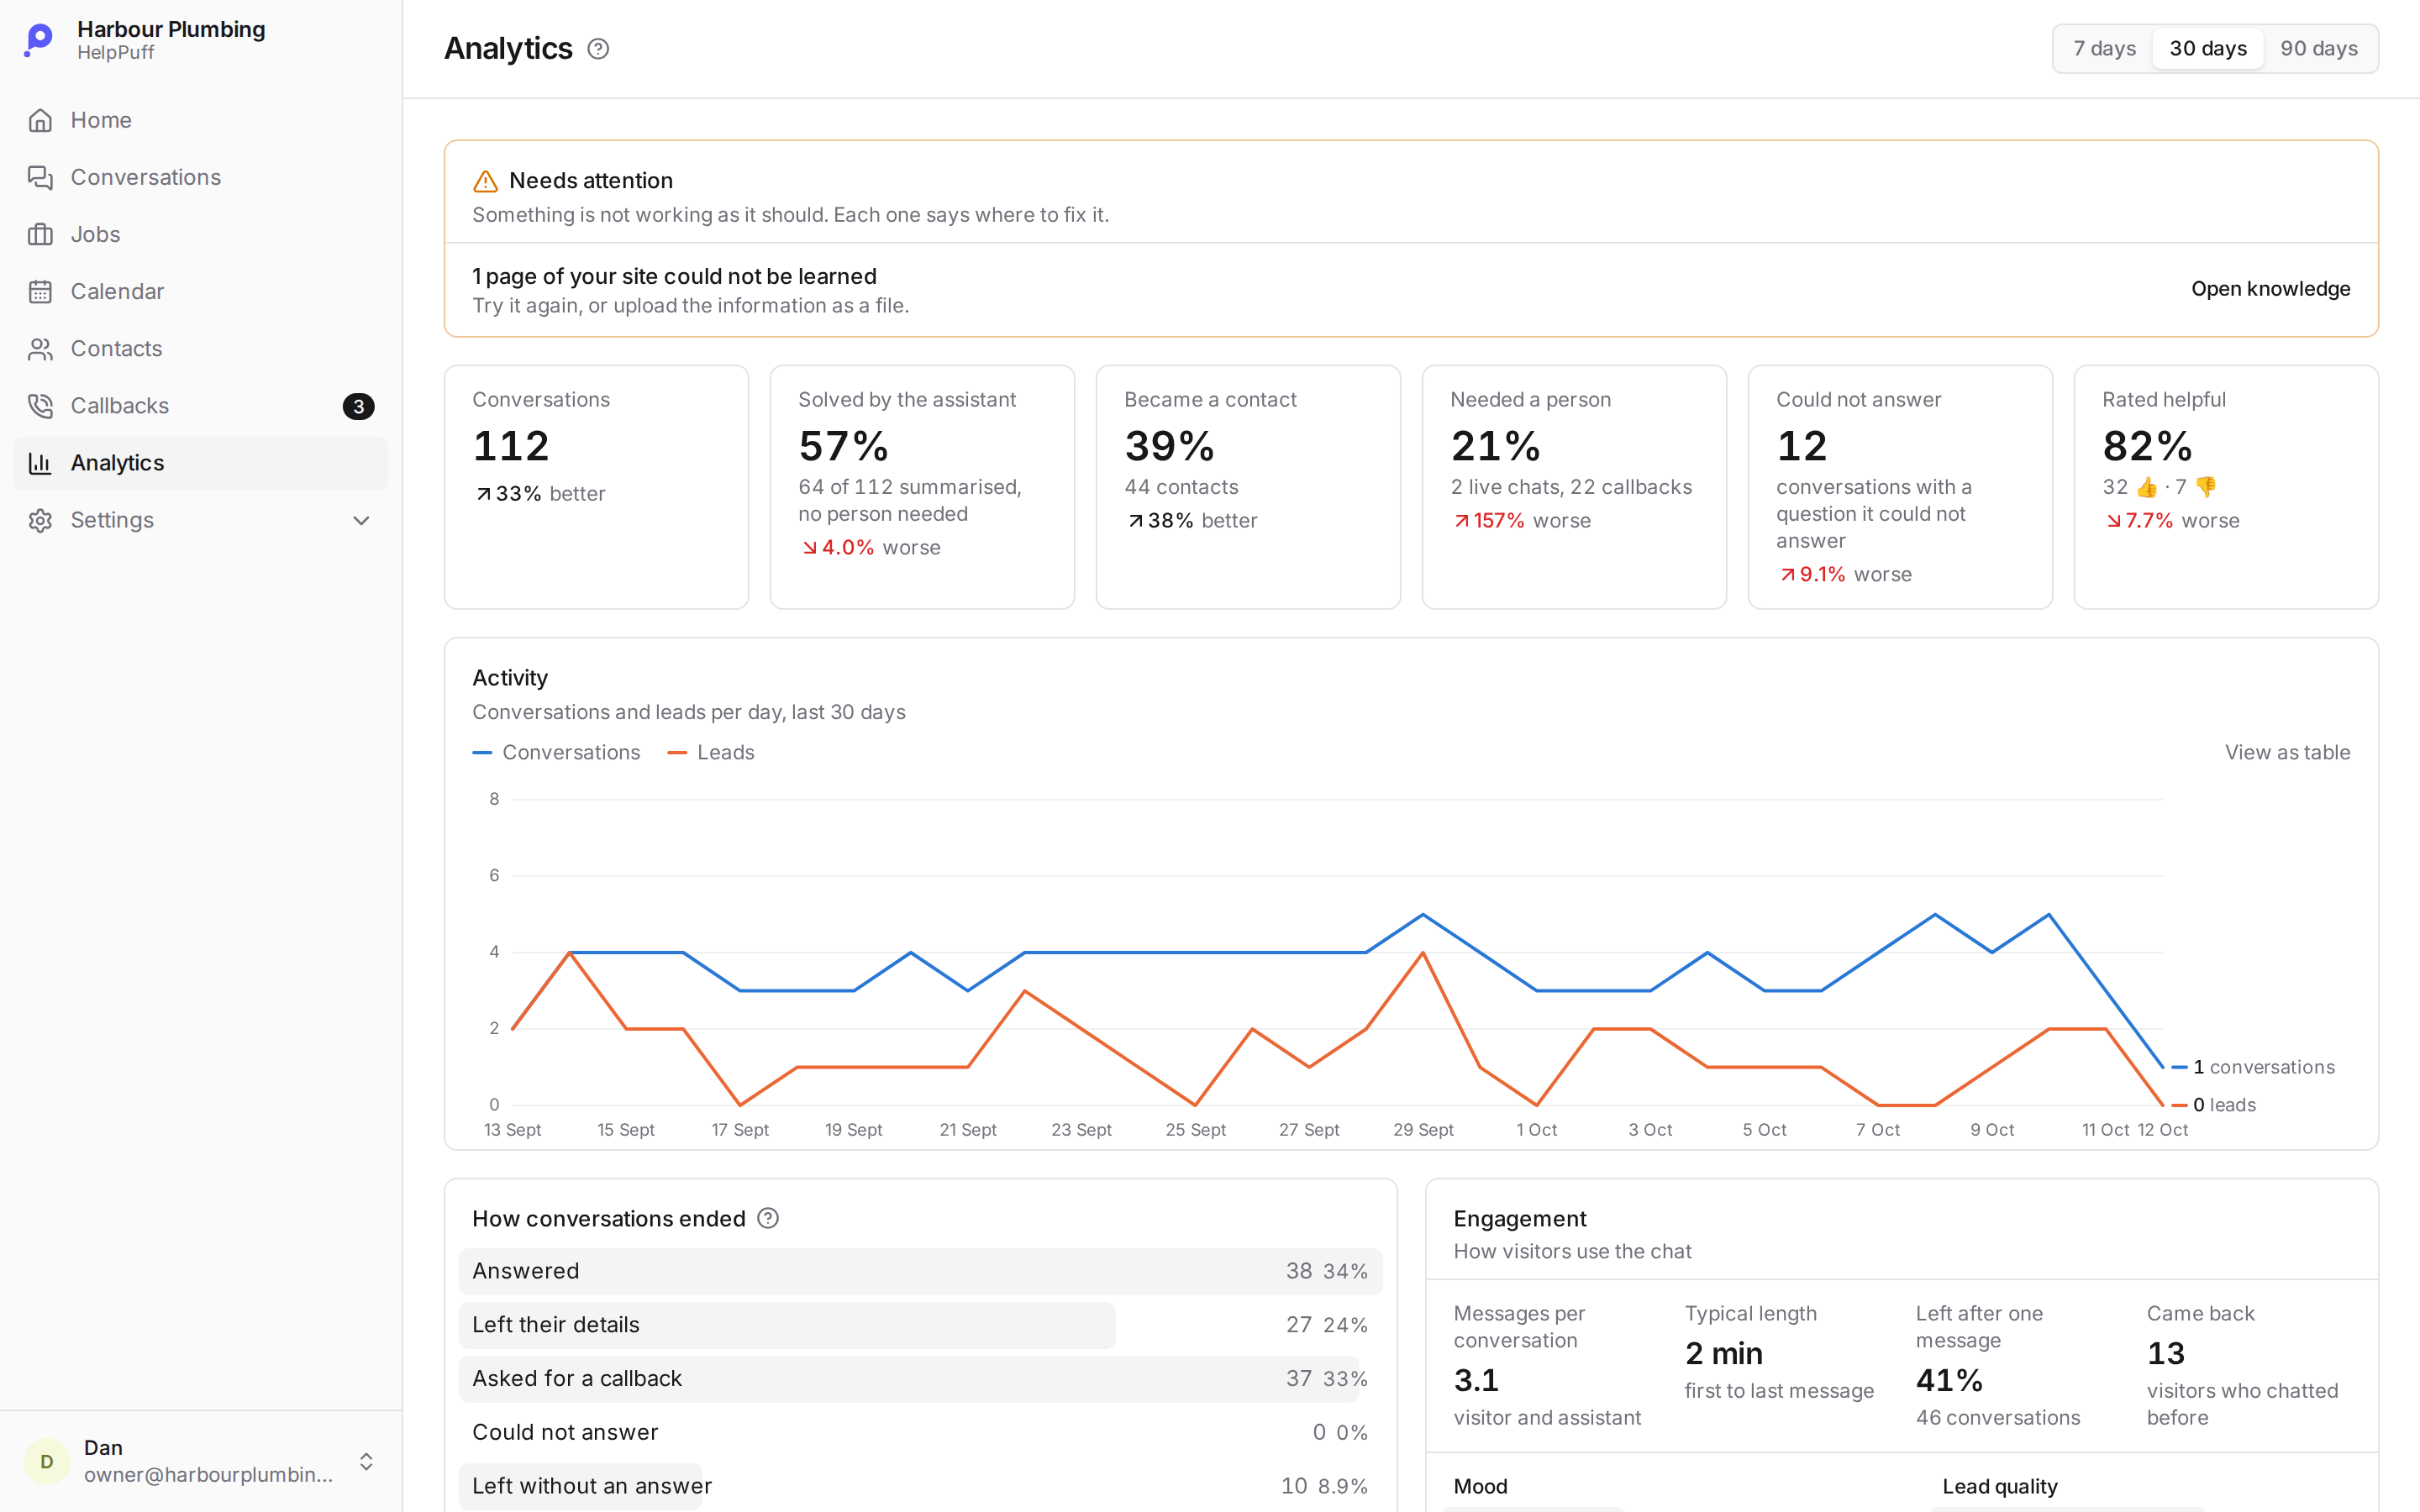The image size is (2420, 1512).
Task: Open help icon next to How conversations ended
Action: (768, 1218)
